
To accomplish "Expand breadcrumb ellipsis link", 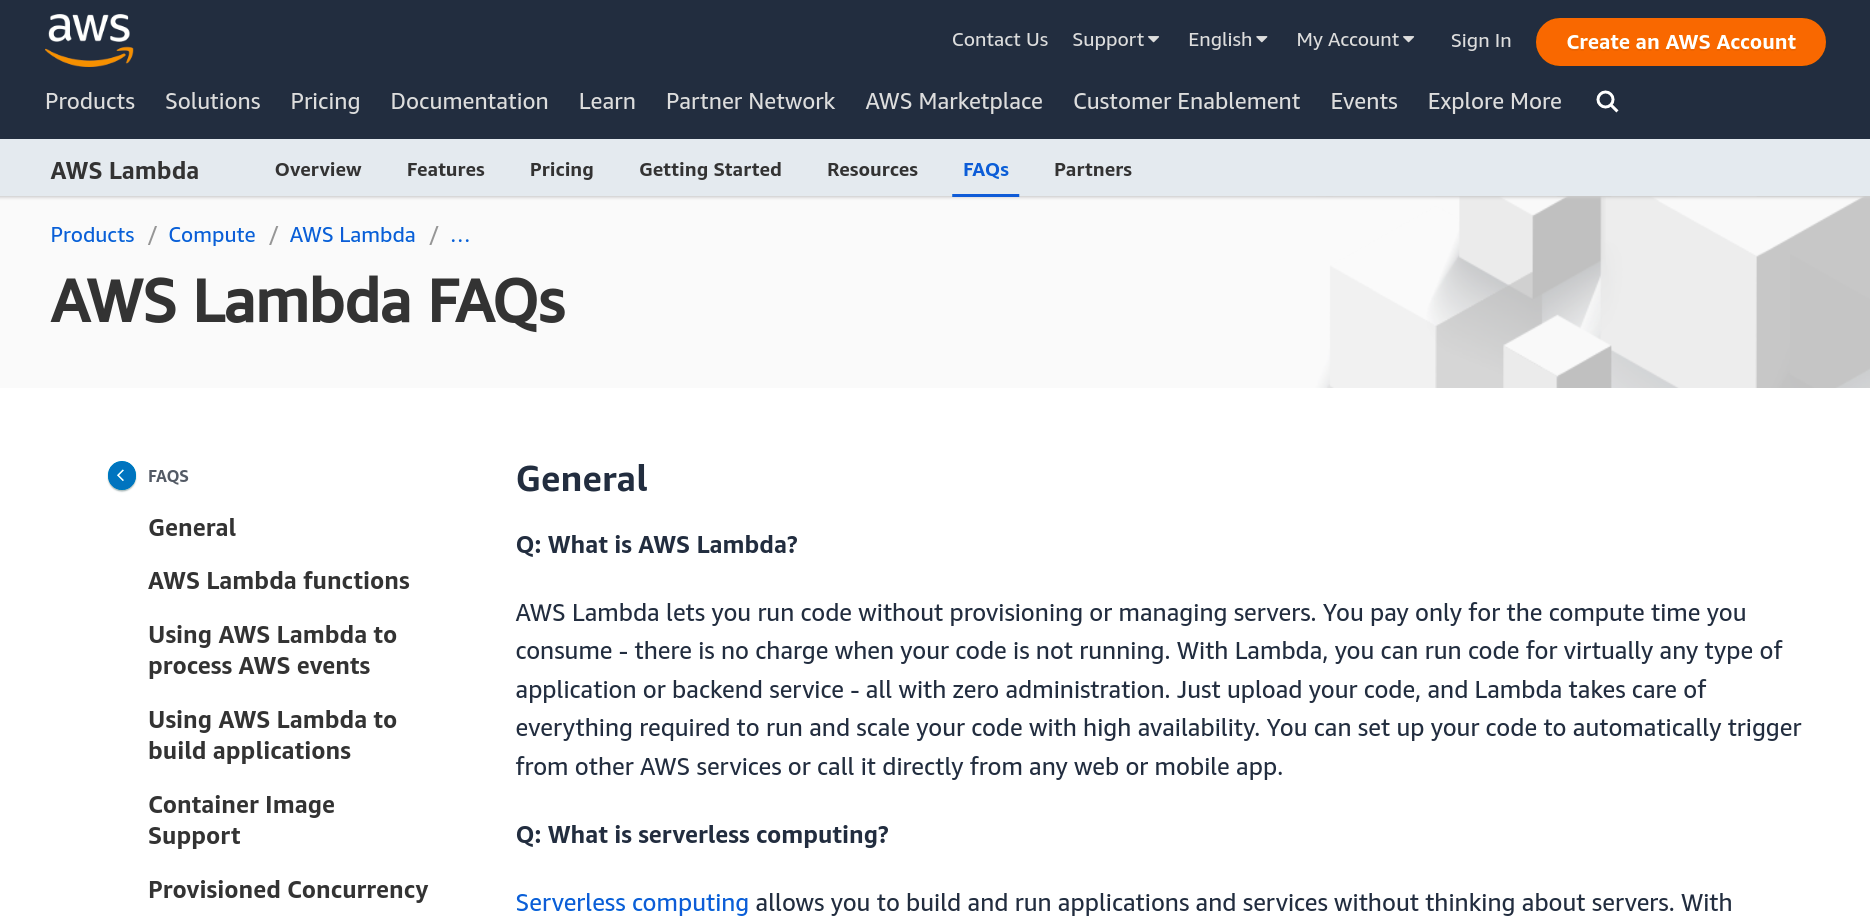I will [460, 235].
